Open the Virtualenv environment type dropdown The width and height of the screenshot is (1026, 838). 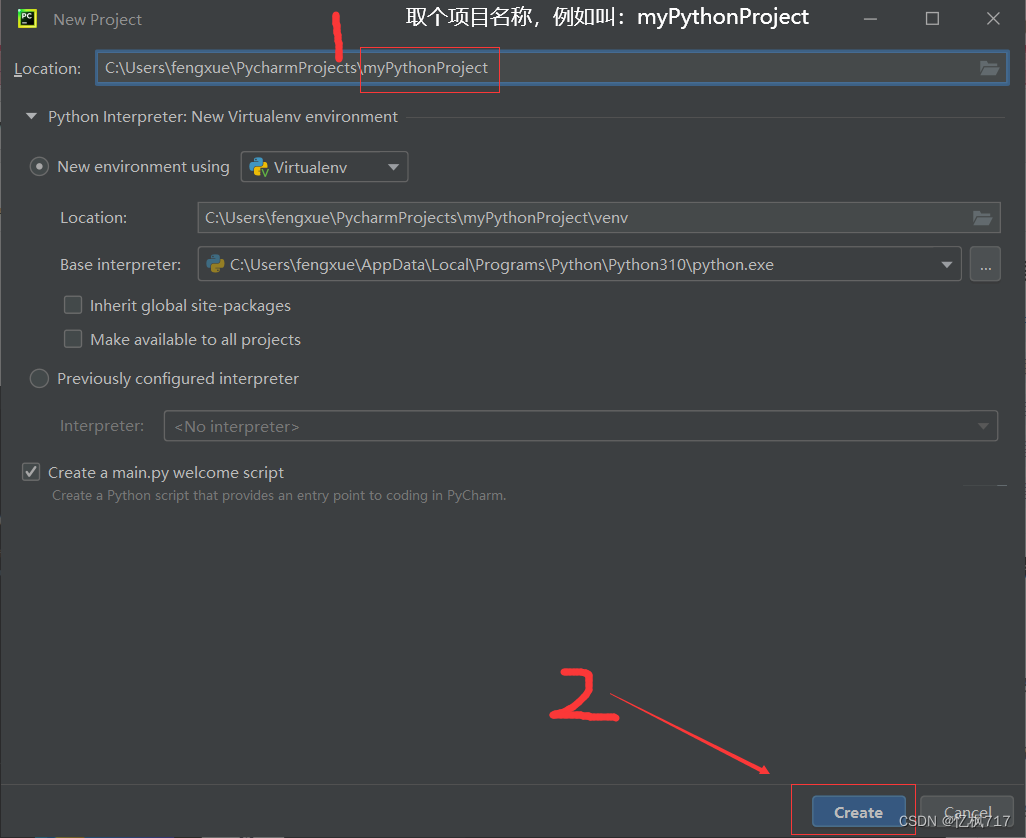(x=325, y=167)
